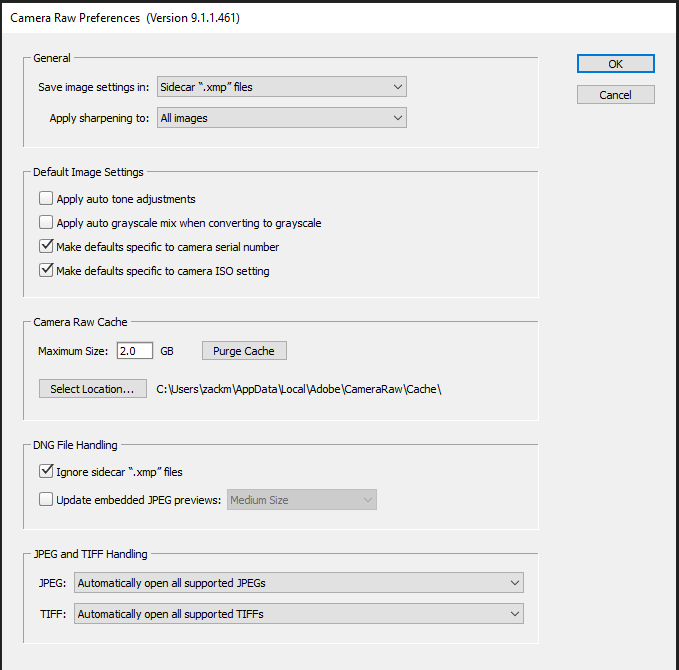Check Apply auto grayscale mix option
The image size is (679, 670).
pyautogui.click(x=46, y=223)
